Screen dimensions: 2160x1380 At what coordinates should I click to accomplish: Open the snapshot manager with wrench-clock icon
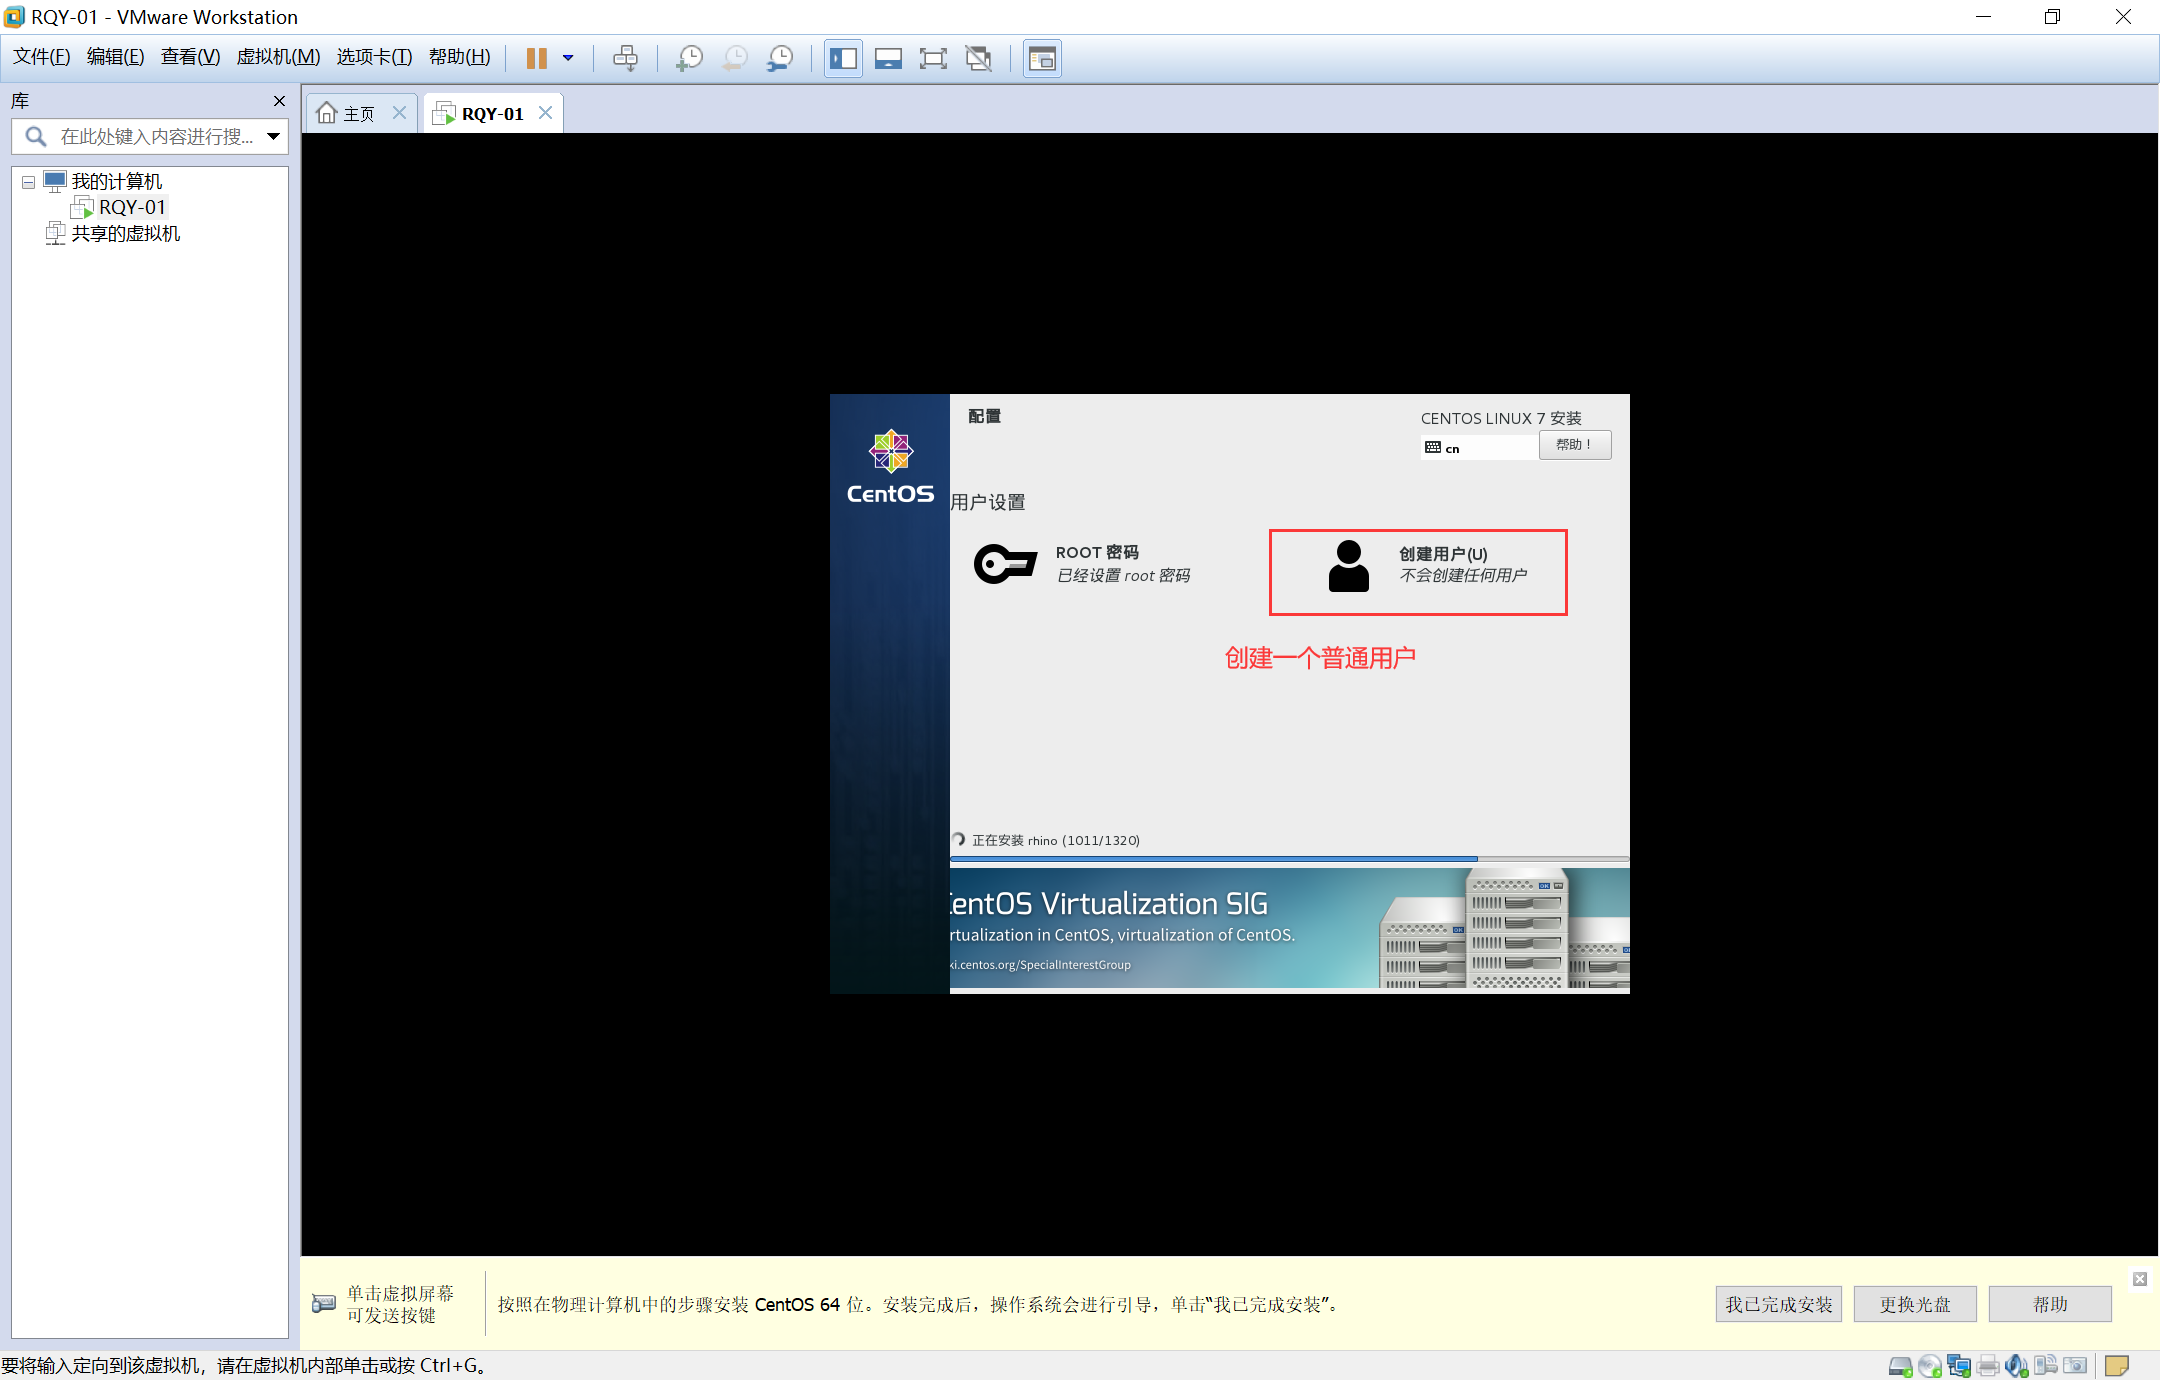click(x=780, y=58)
